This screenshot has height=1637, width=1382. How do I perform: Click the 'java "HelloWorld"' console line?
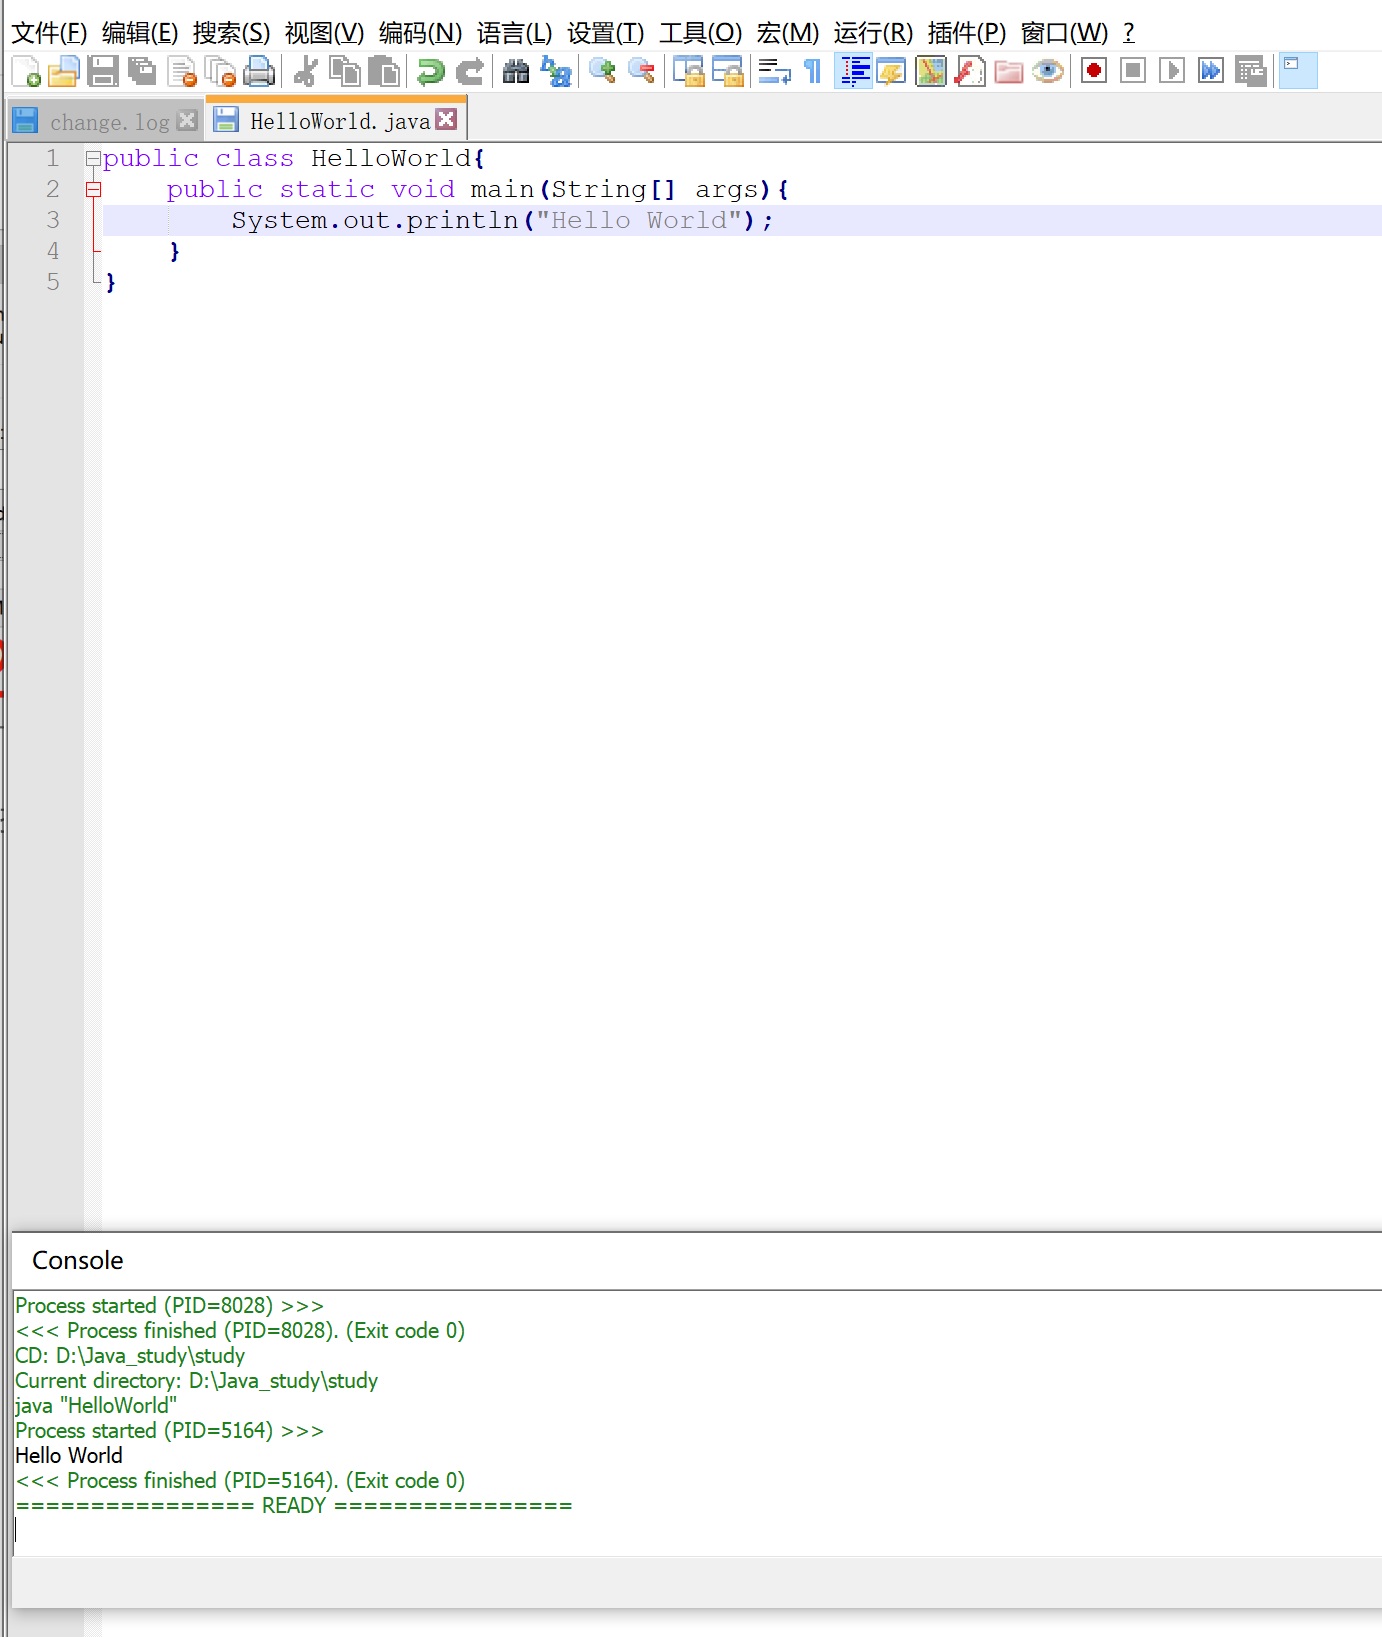[x=96, y=1405]
